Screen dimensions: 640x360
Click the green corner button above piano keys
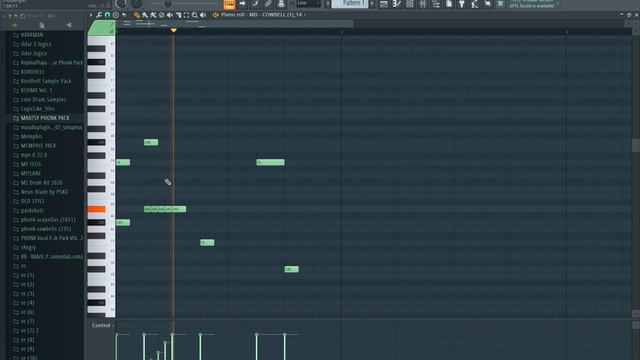[101, 28]
